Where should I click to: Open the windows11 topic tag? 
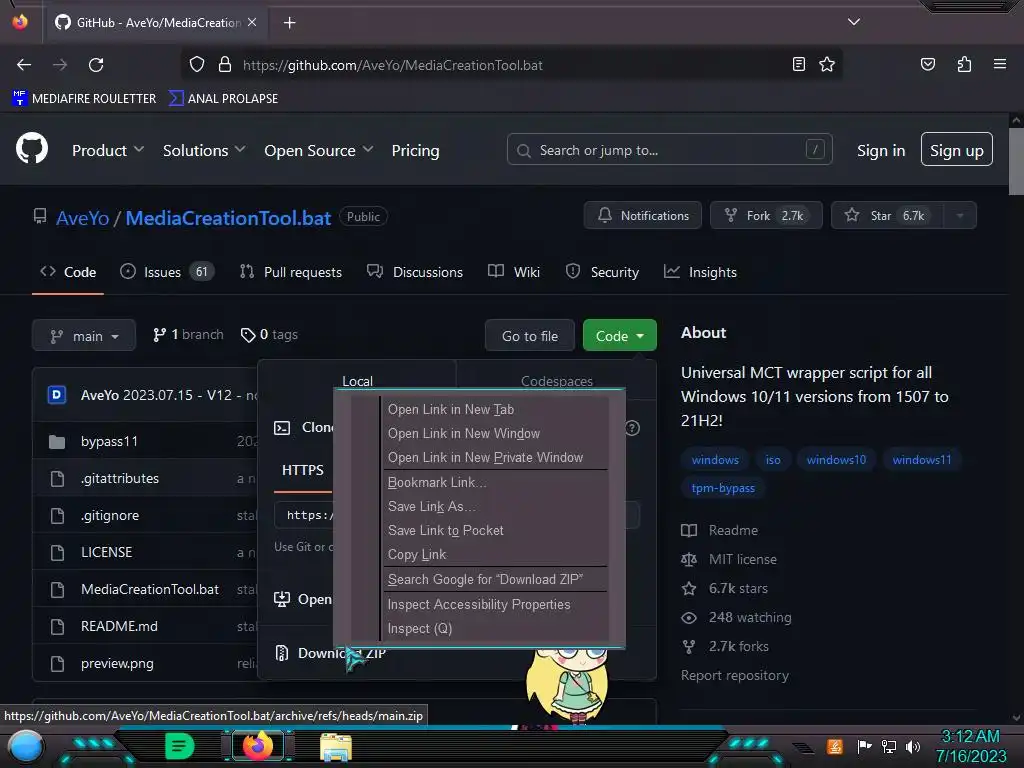pyautogui.click(x=921, y=460)
